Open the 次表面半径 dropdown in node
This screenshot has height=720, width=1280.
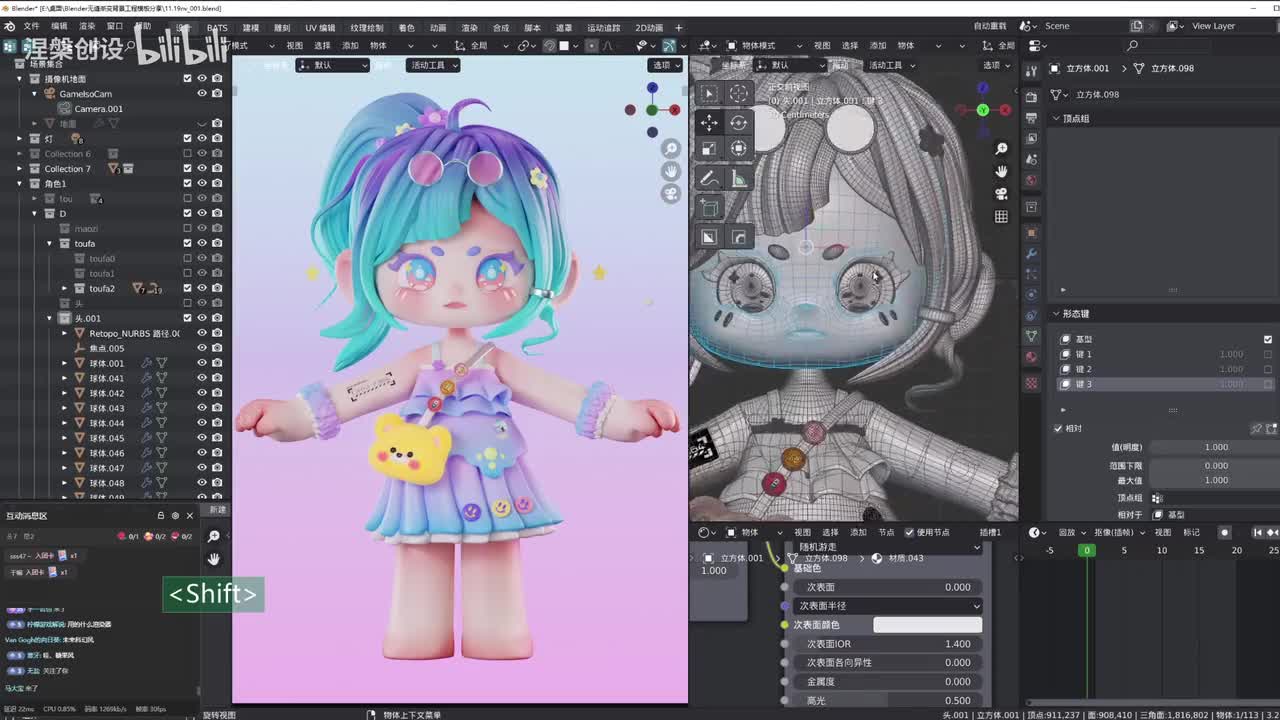coord(888,606)
